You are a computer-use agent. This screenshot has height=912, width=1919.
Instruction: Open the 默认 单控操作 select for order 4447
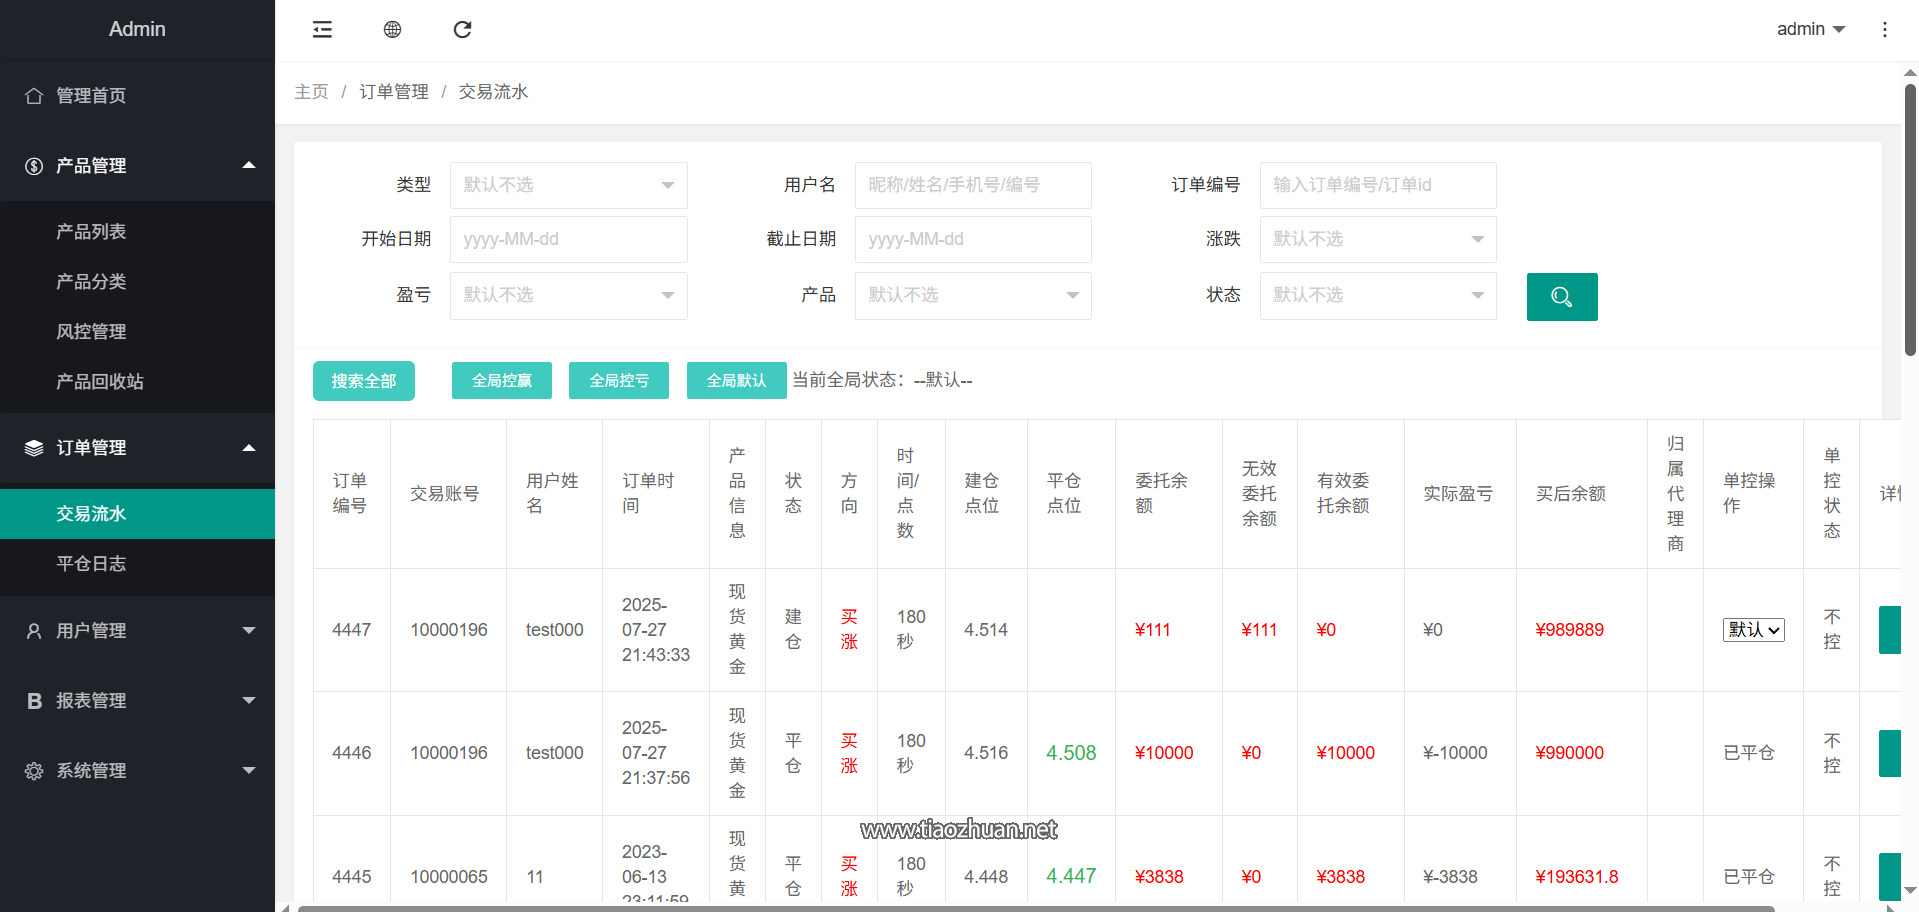(x=1753, y=630)
